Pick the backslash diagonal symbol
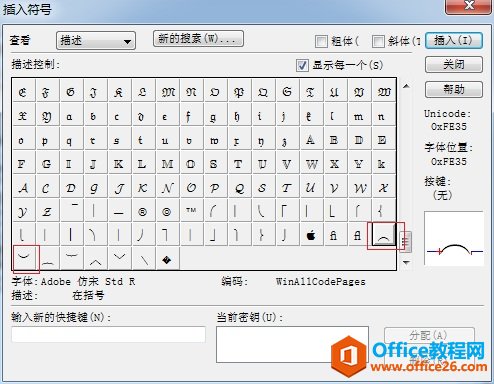The width and height of the screenshot is (494, 384). (144, 259)
